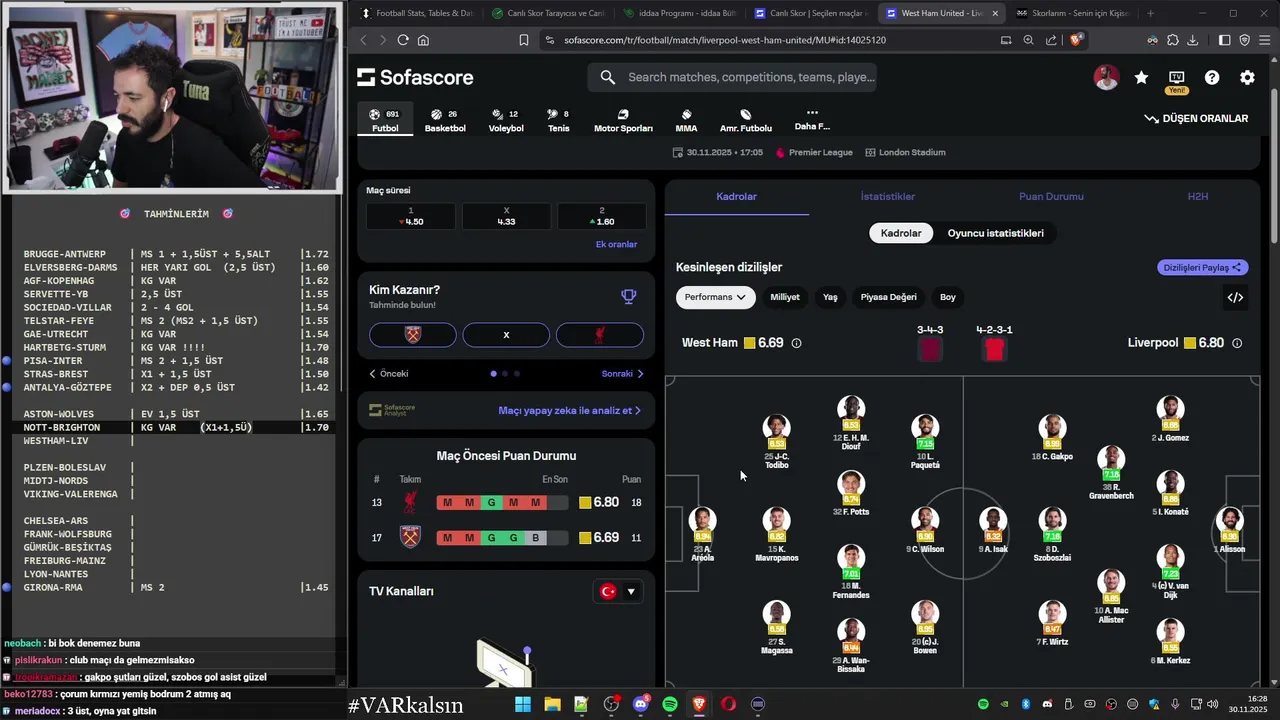Viewport: 1280px width, 720px height.
Task: Open the TV schedule icon marked Yeni
Action: (1177, 80)
